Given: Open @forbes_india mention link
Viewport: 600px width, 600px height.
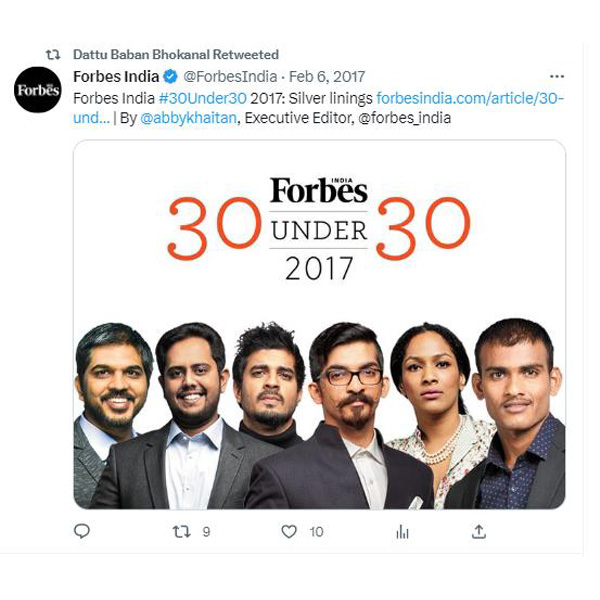Looking at the screenshot, I should (404, 118).
